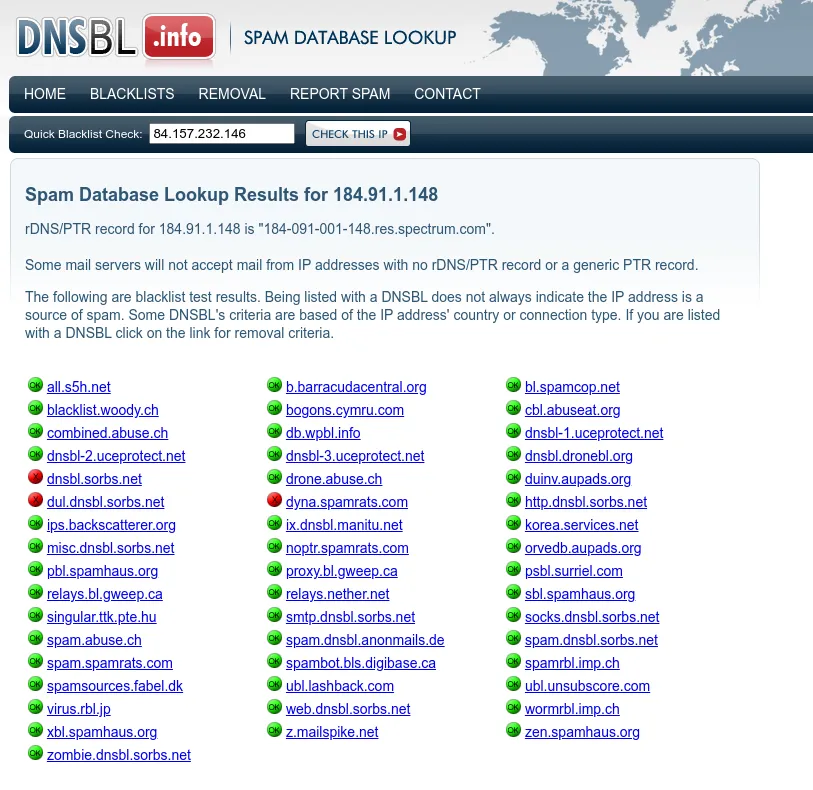This screenshot has height=790, width=813.
Task: Open the HOME menu item
Action: 45,94
